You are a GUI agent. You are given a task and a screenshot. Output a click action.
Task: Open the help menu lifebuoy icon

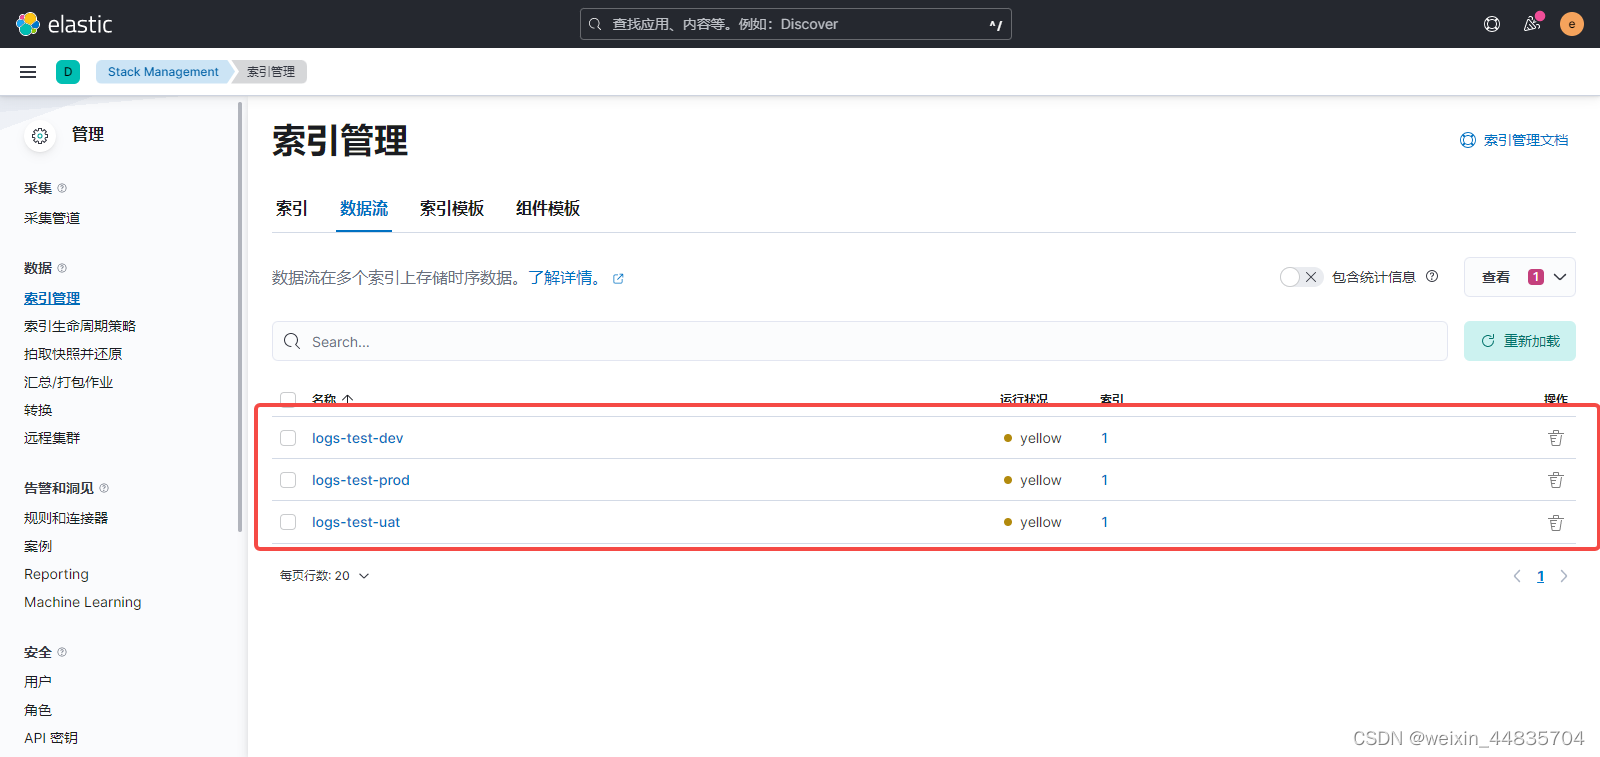tap(1492, 24)
